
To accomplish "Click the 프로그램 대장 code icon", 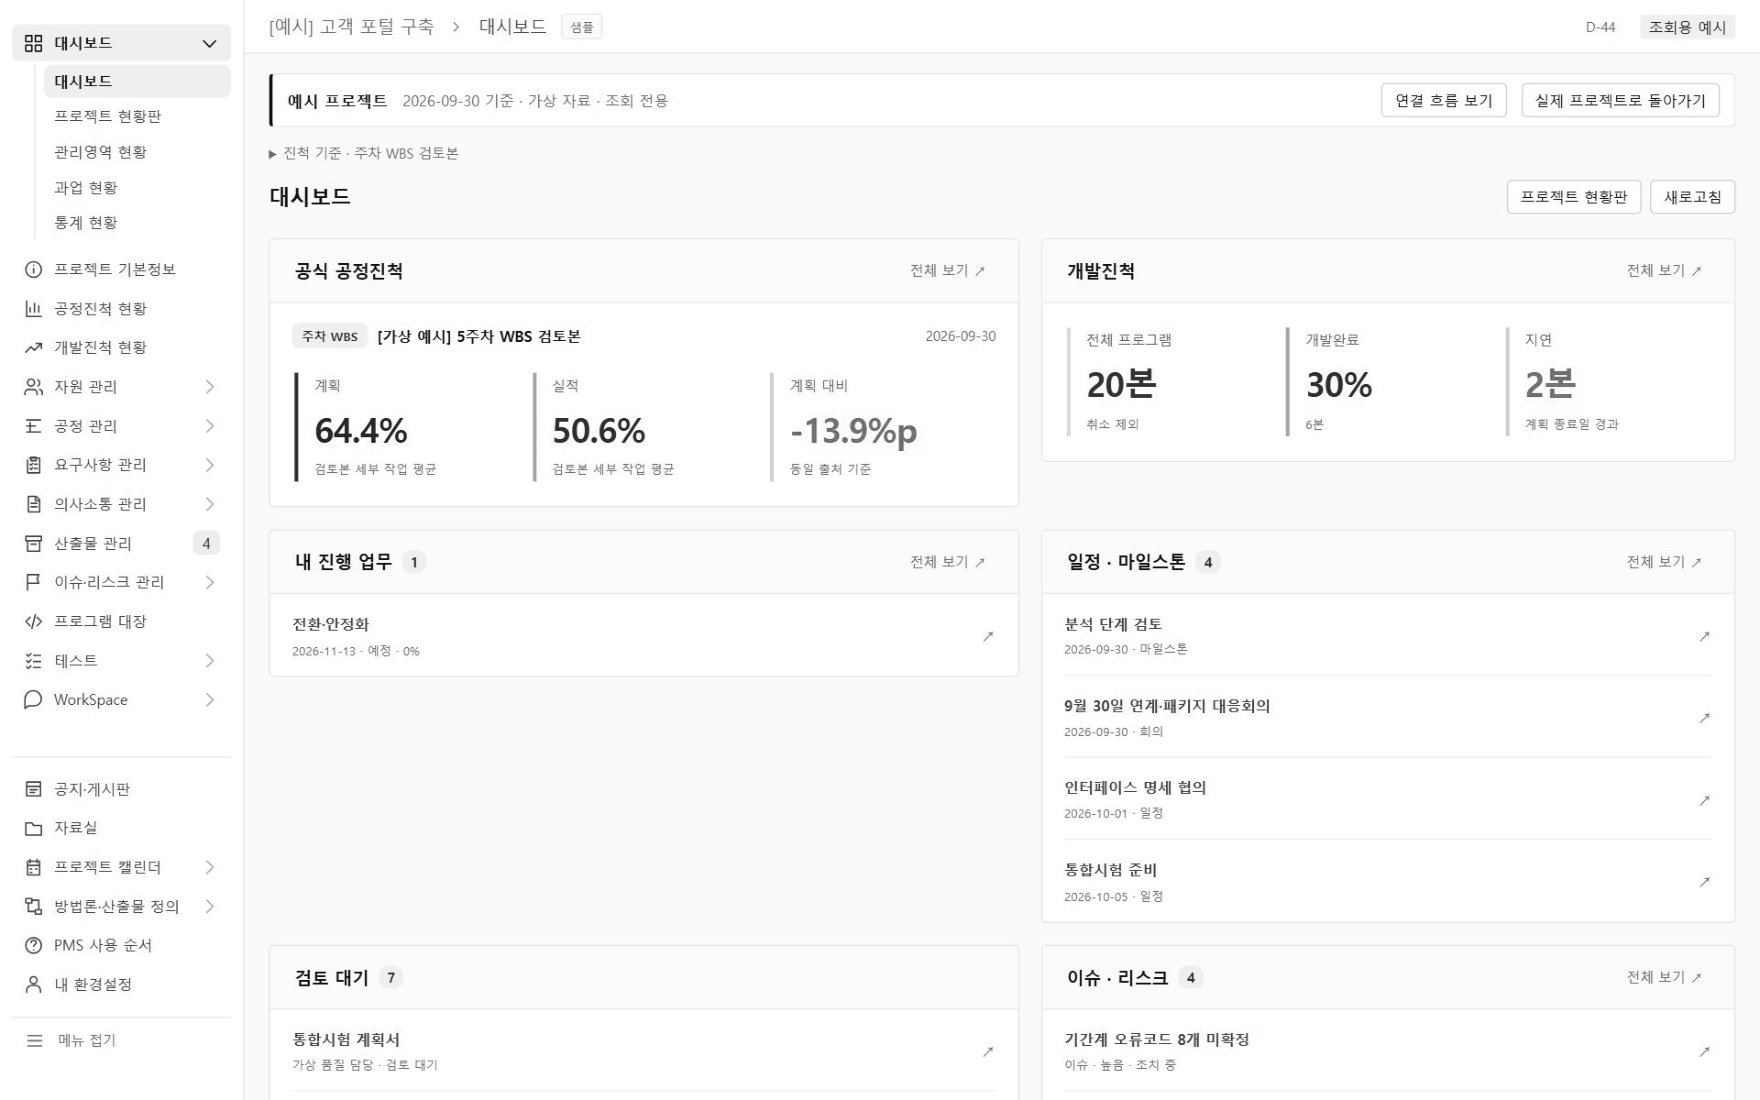I will click(x=34, y=622).
